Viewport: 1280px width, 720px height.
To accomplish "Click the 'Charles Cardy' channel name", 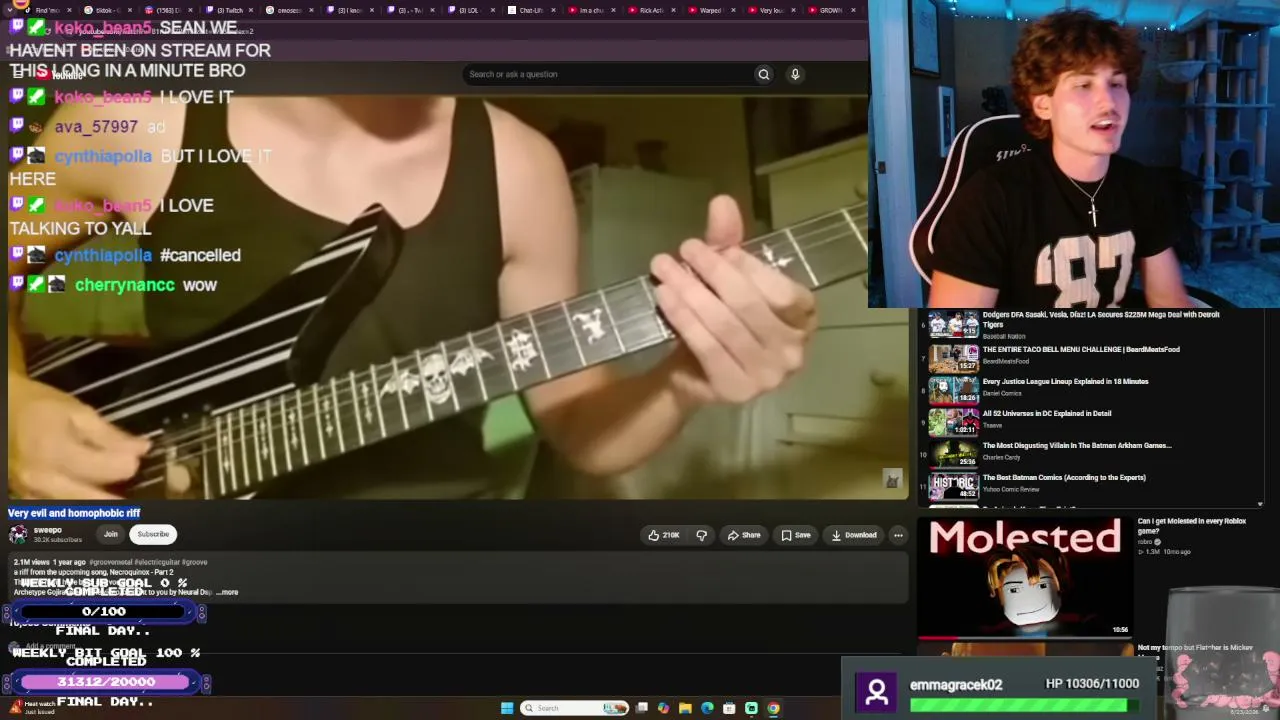I will click(x=1001, y=457).
